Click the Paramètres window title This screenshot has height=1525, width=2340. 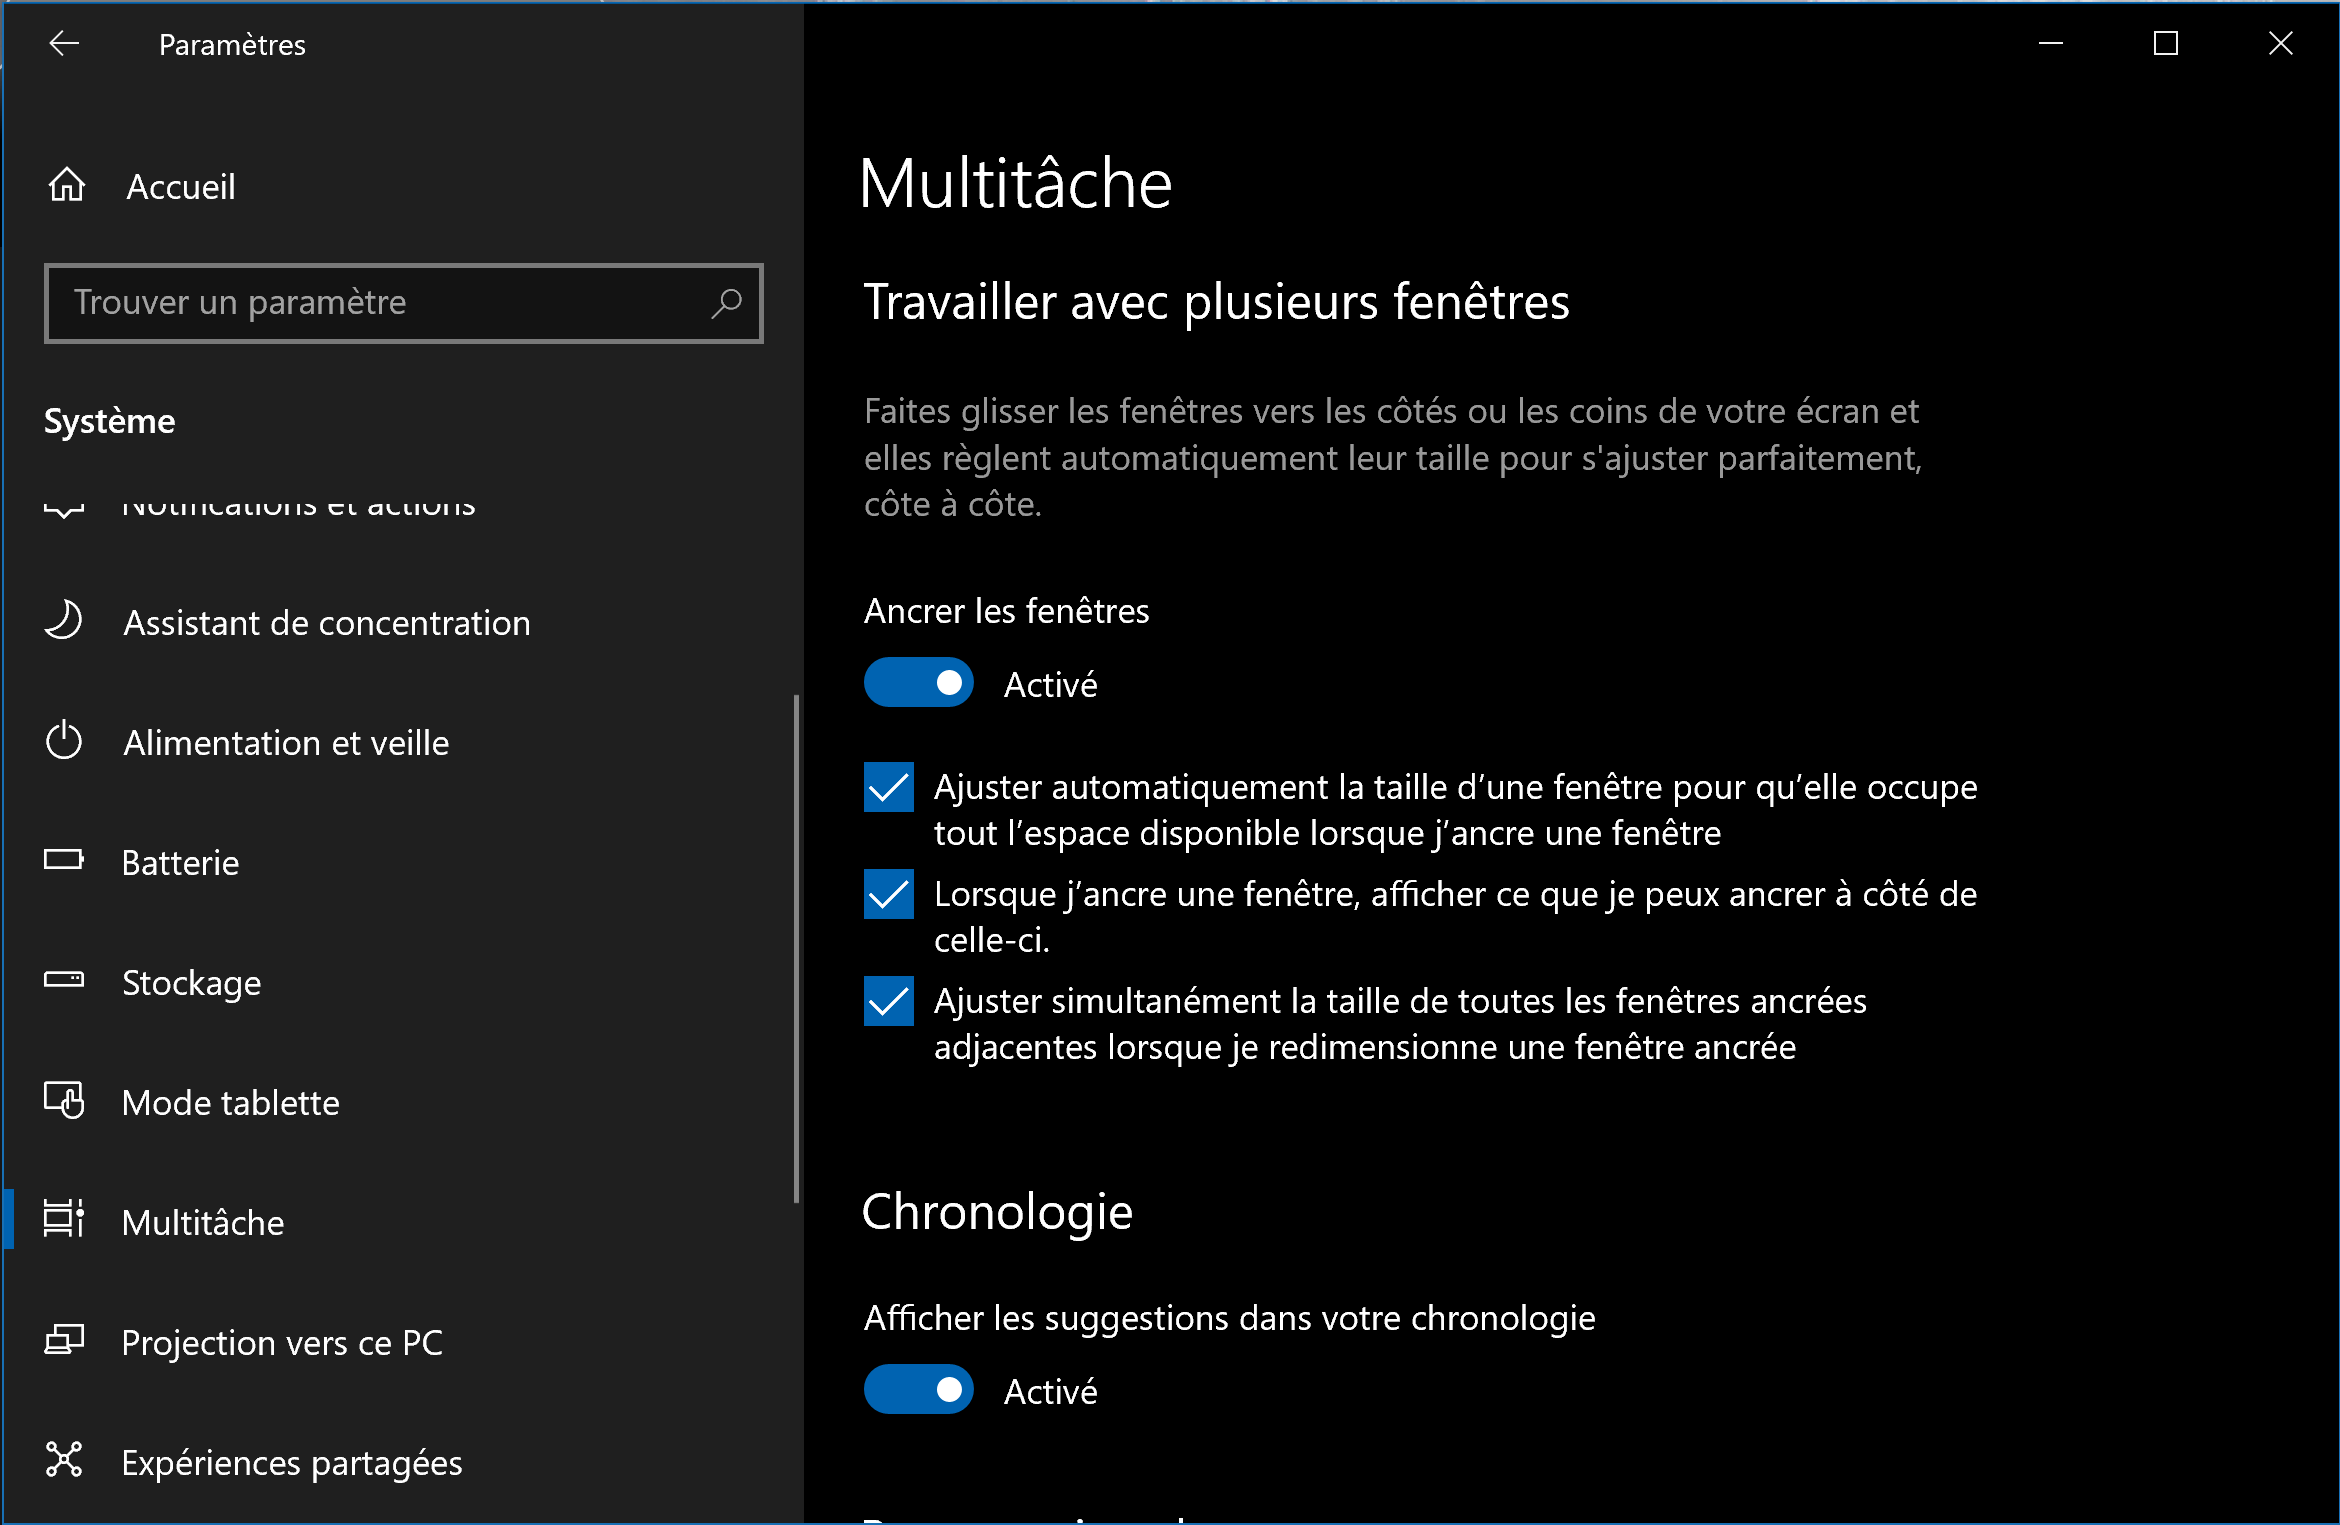[232, 45]
